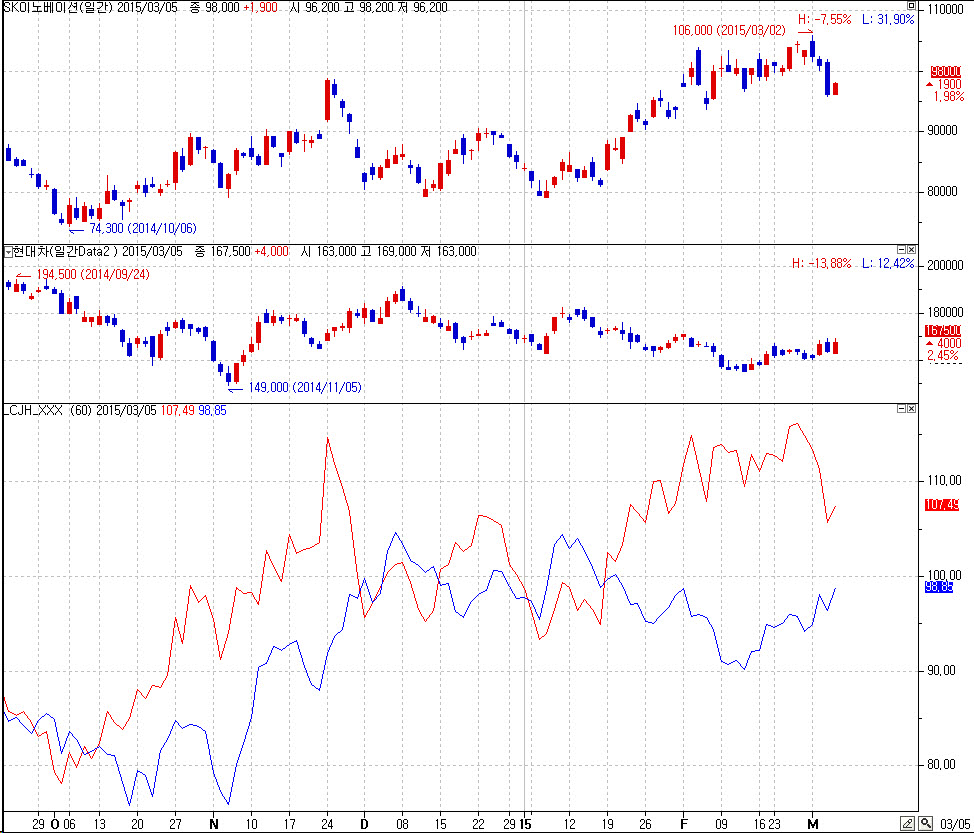Click the 현대차(일간Data2) chart title
The image size is (974, 833).
(65, 252)
